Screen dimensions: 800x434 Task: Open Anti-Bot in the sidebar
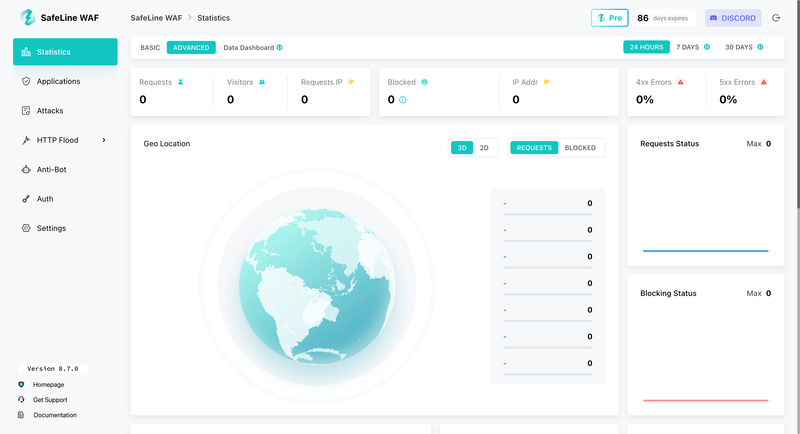[x=65, y=169]
